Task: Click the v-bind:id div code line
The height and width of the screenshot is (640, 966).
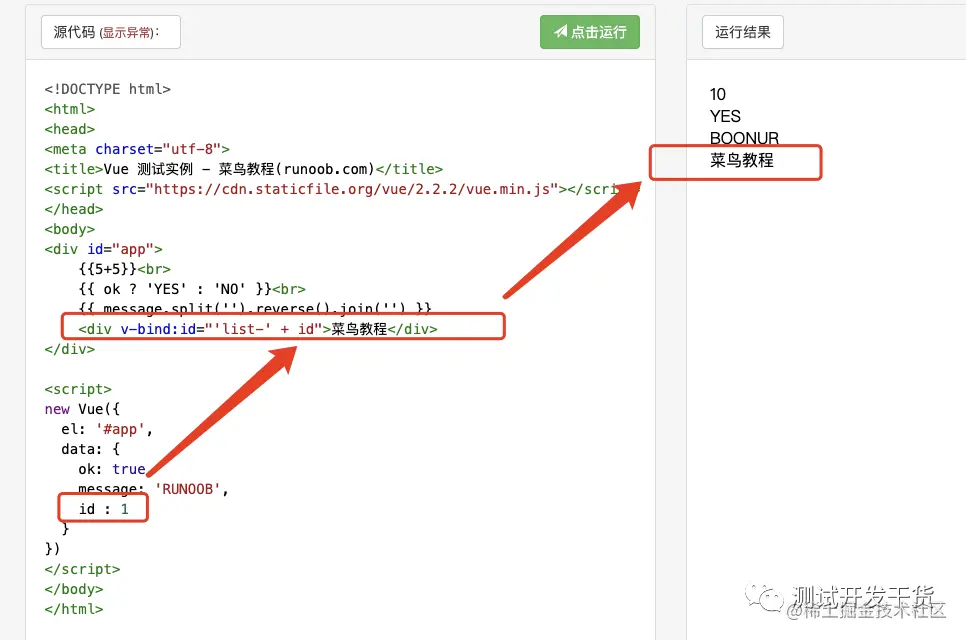Action: point(258,329)
